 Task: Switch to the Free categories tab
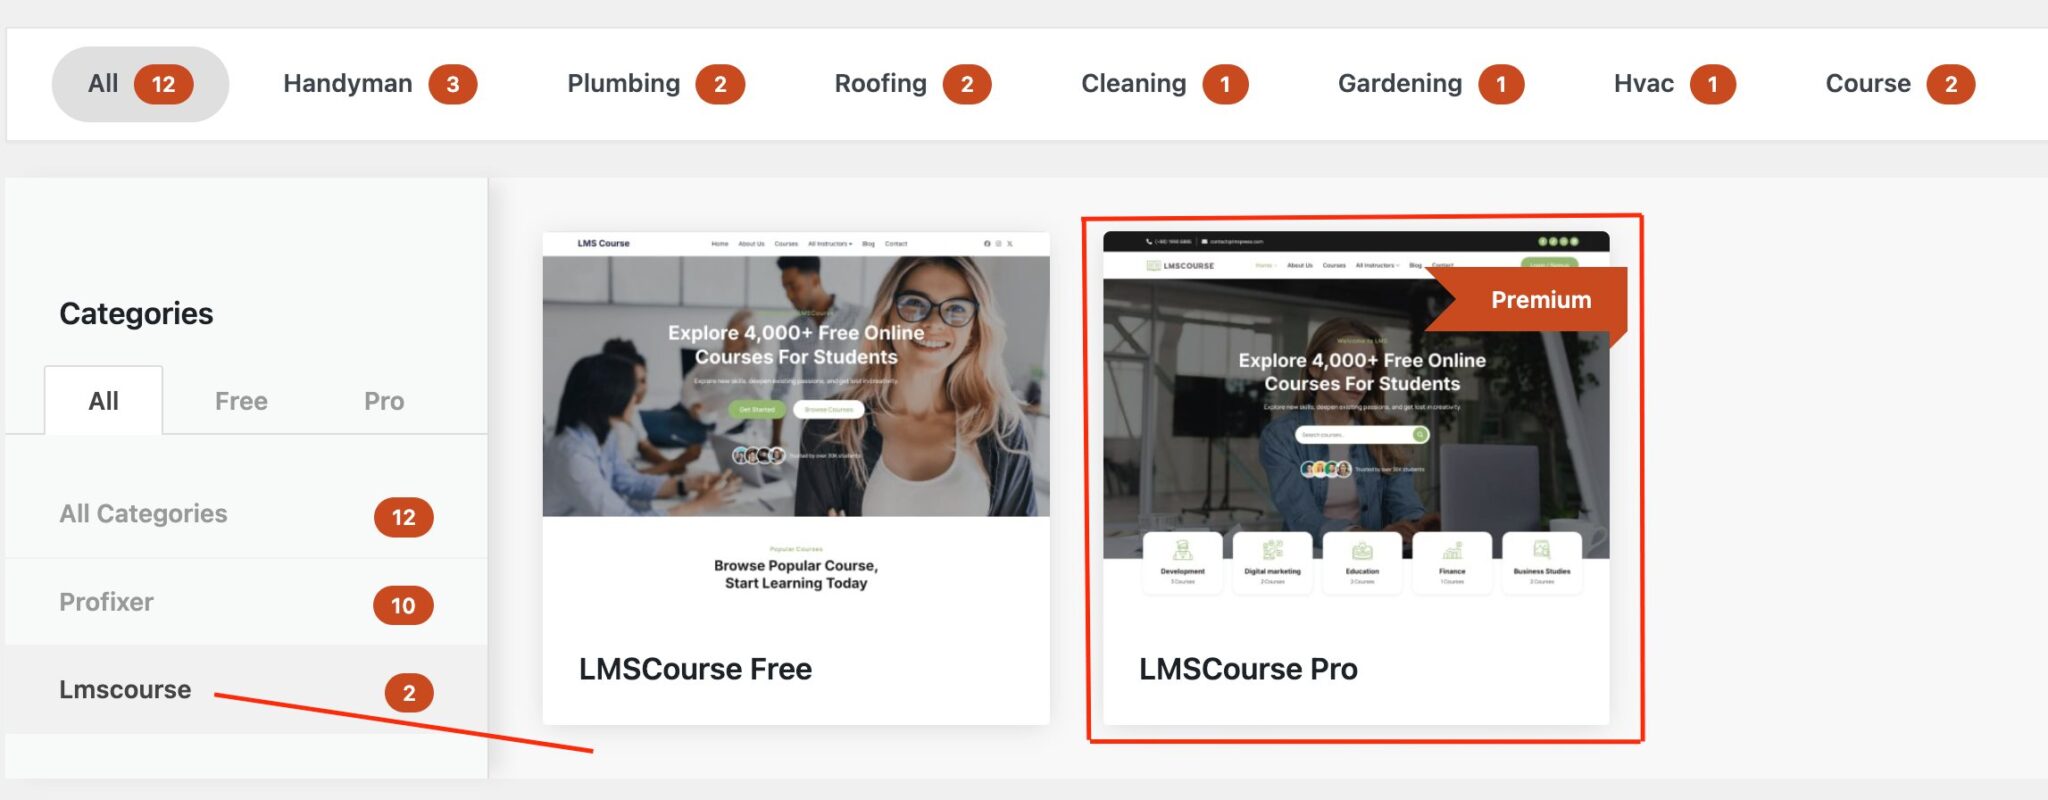(241, 401)
